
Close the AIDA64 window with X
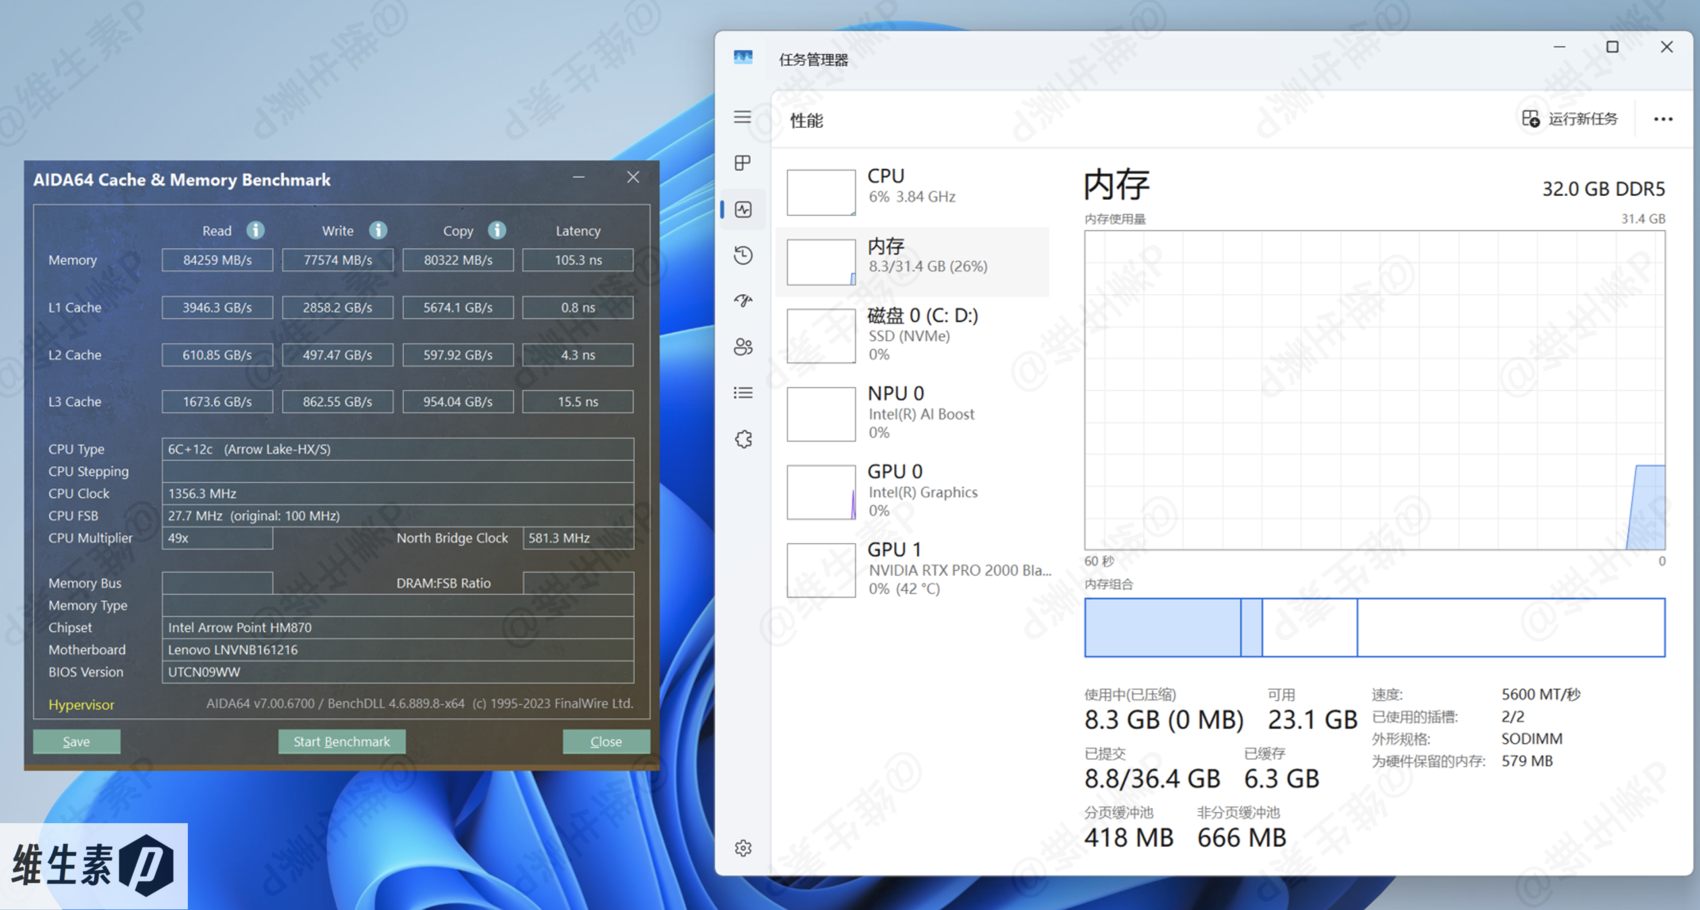[x=633, y=177]
